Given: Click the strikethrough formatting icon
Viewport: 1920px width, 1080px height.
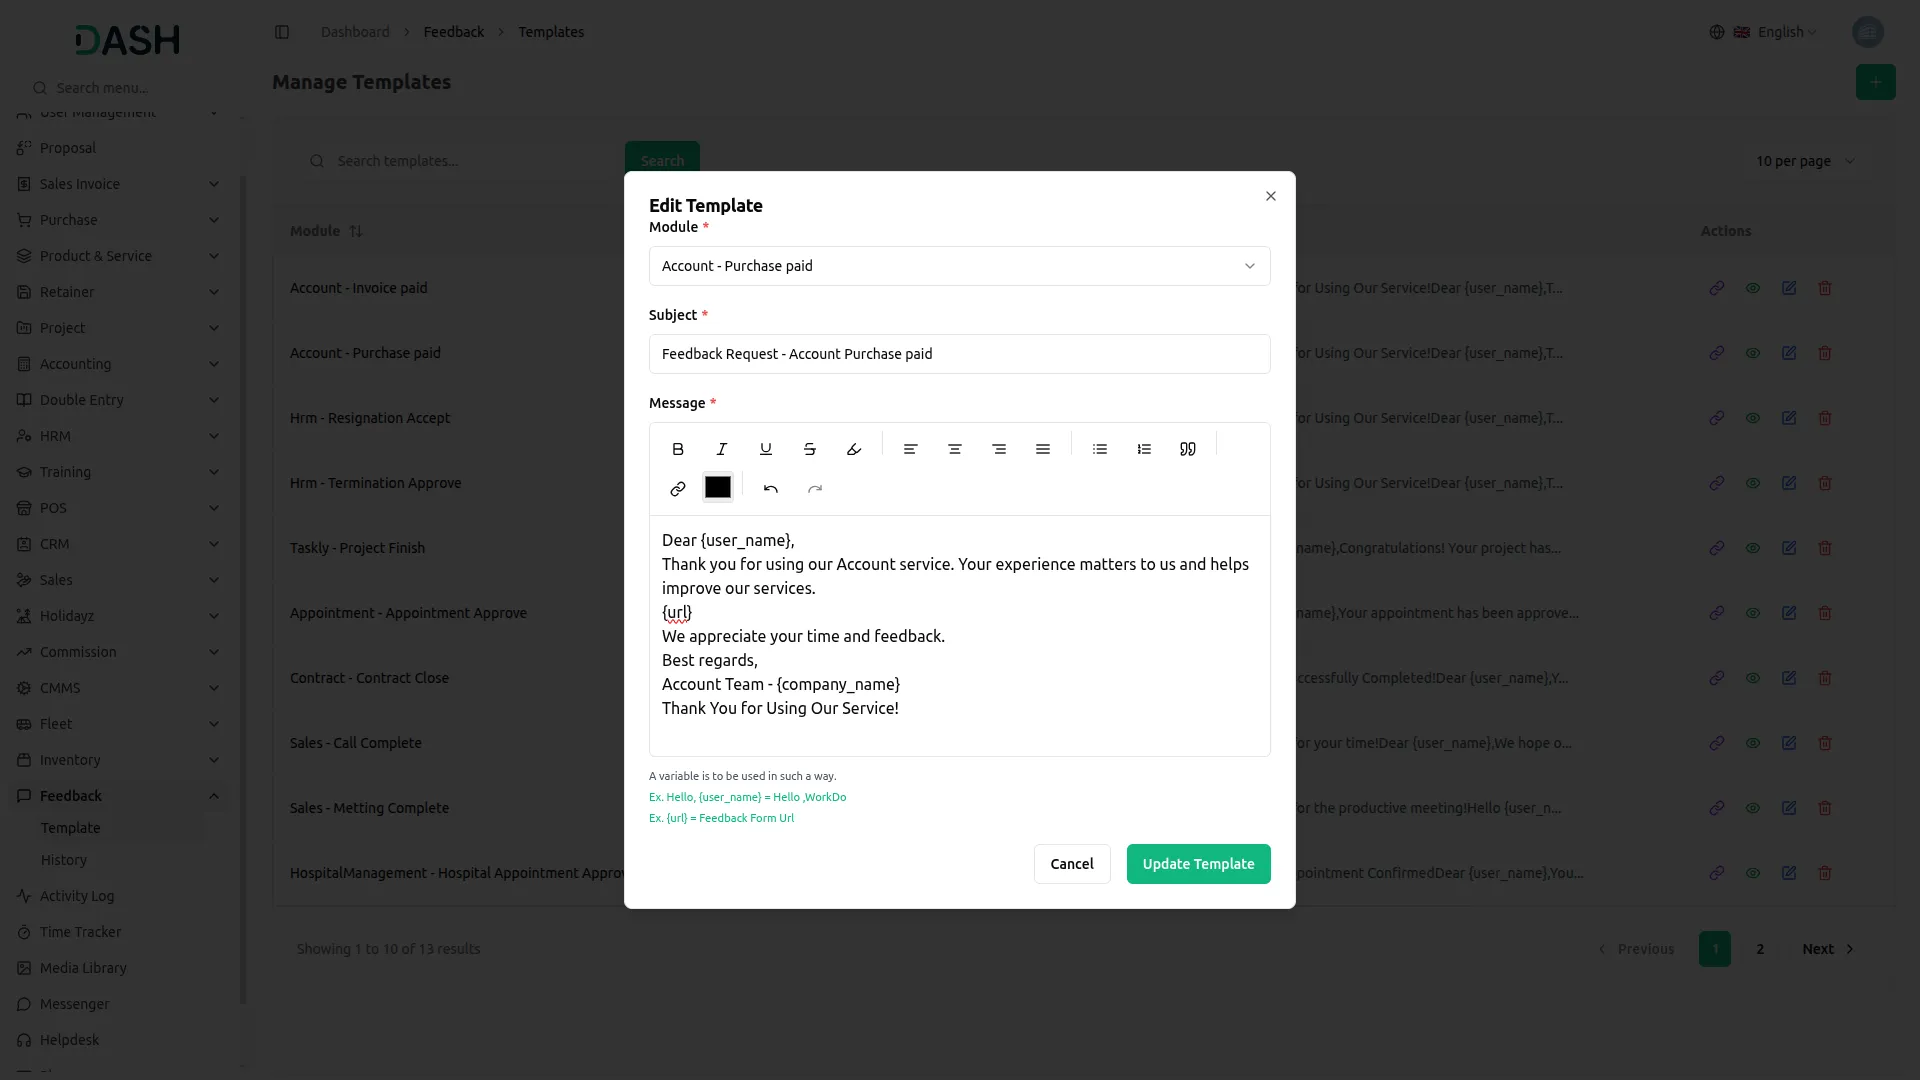Looking at the screenshot, I should pos(810,449).
